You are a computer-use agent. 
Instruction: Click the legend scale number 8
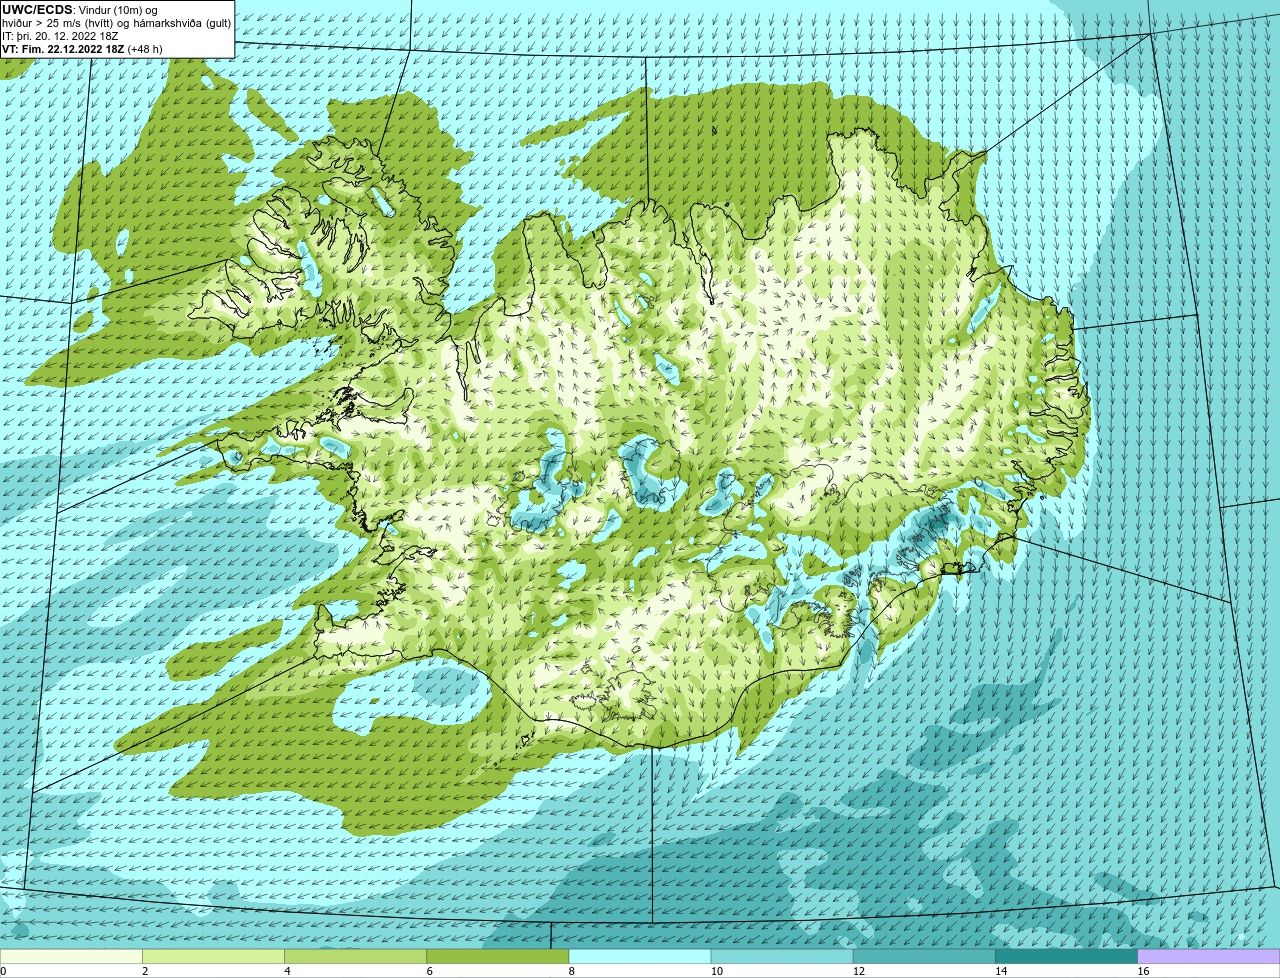click(571, 971)
